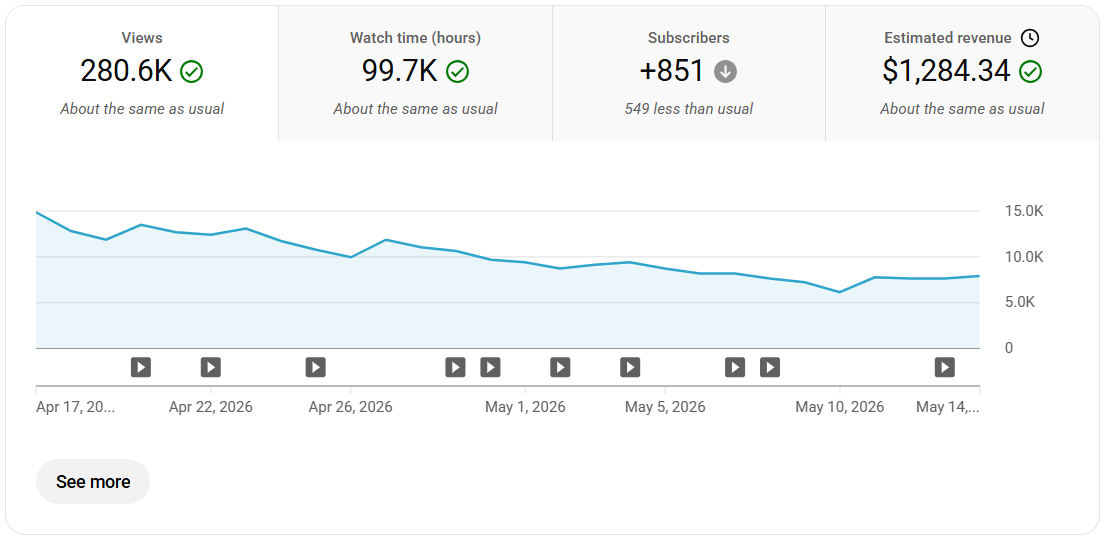
Task: Click video marker just after May 1, 2026
Action: pos(560,367)
